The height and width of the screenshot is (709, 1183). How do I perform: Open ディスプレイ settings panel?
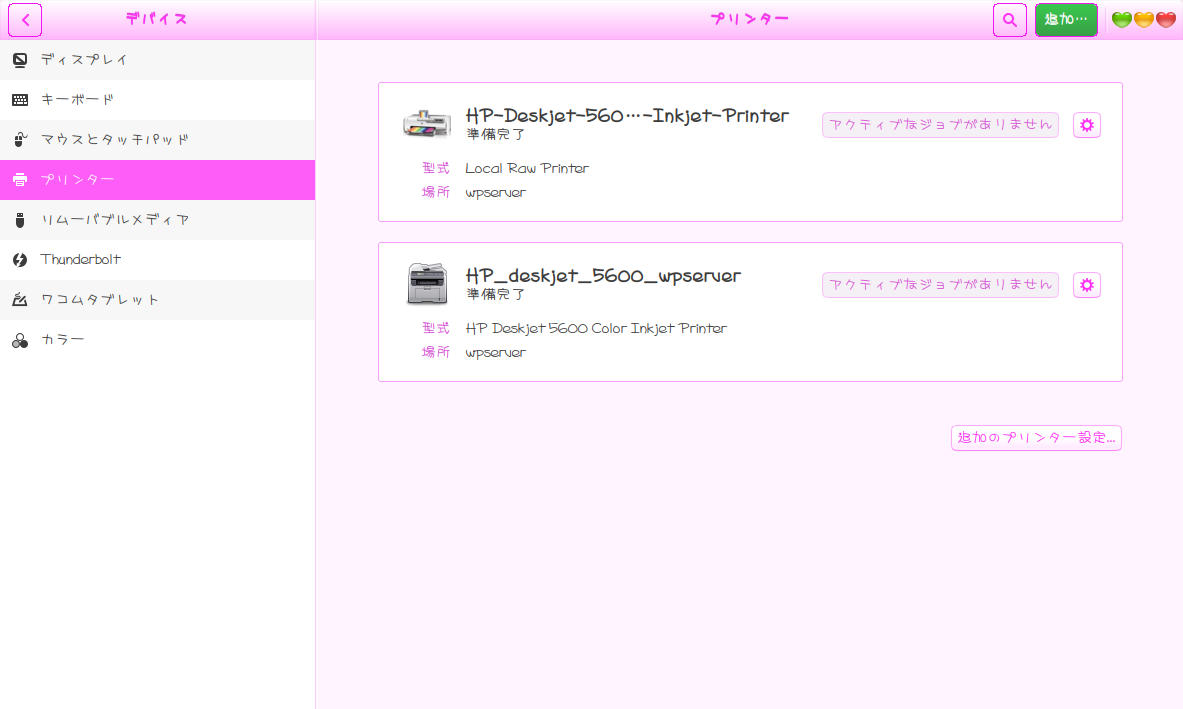[158, 60]
